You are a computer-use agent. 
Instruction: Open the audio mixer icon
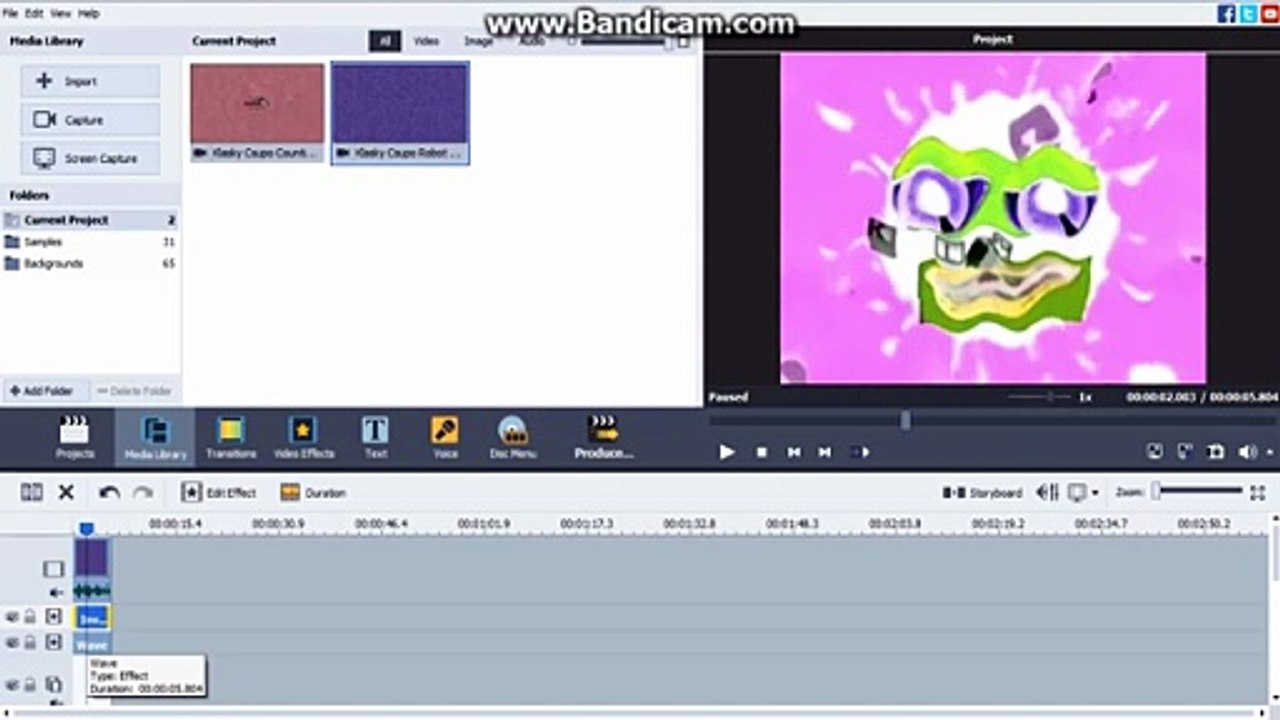(x=1048, y=492)
